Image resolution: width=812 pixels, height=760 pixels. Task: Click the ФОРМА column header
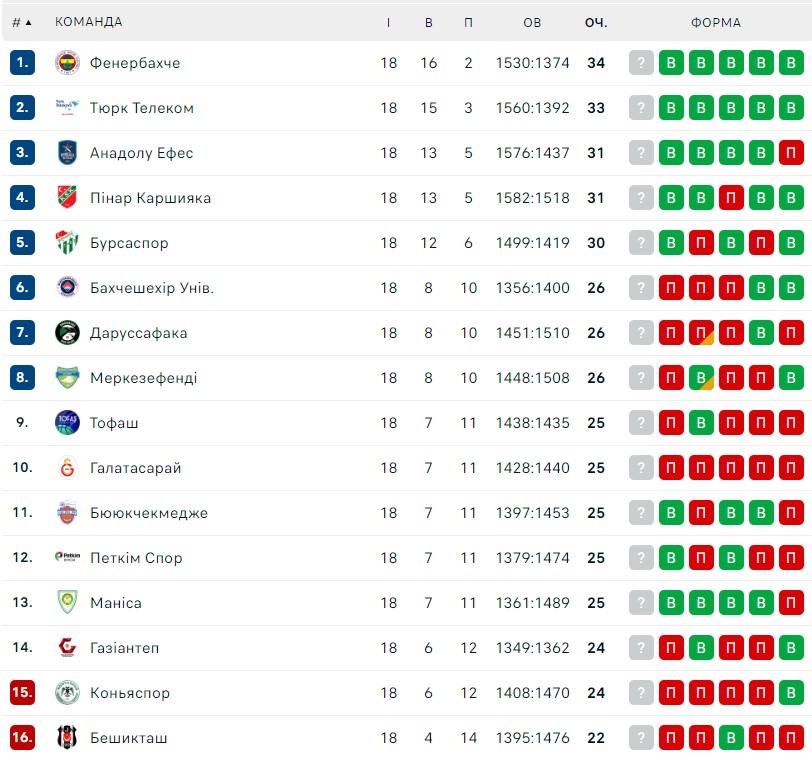(716, 22)
